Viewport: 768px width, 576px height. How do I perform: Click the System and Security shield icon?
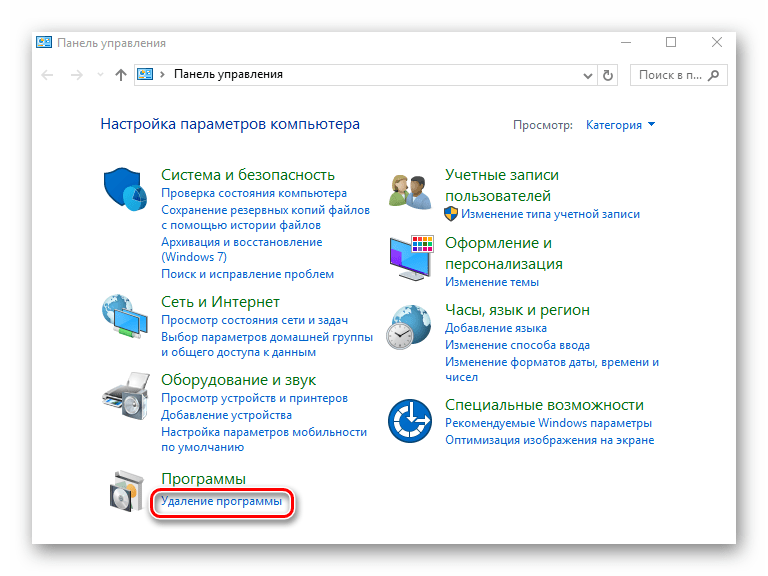coord(125,189)
